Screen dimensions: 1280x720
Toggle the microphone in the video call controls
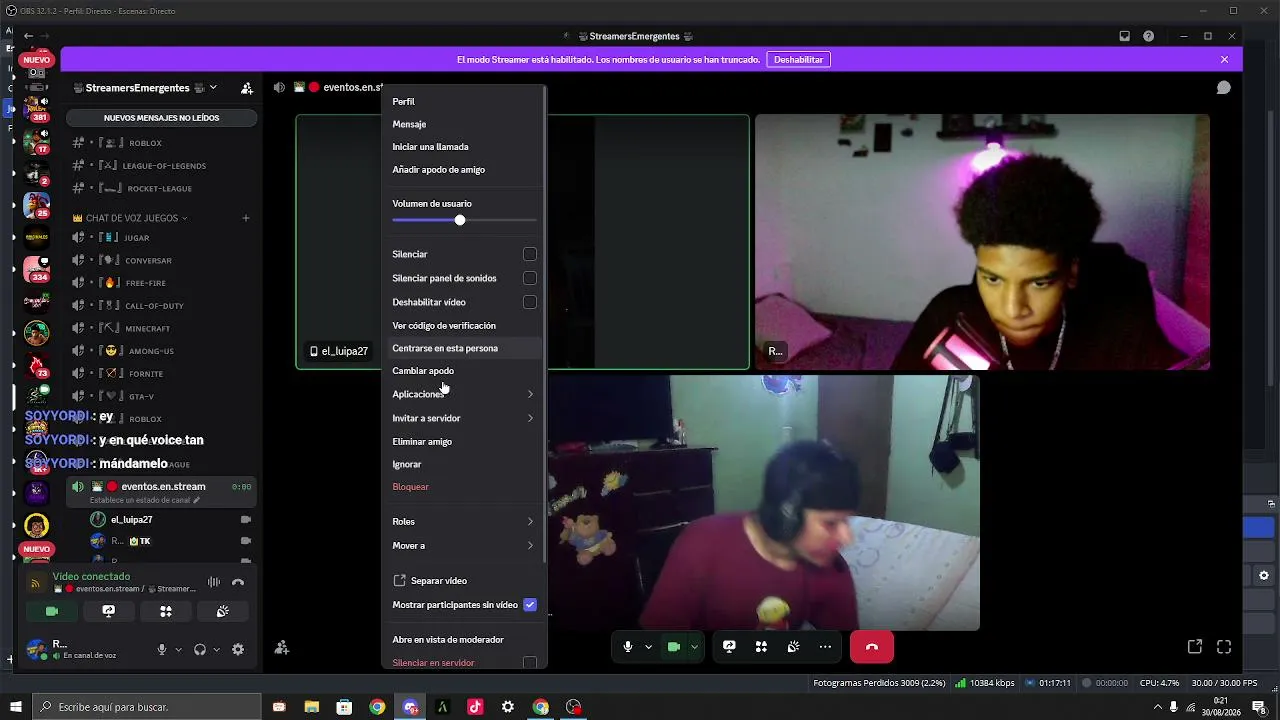point(628,647)
